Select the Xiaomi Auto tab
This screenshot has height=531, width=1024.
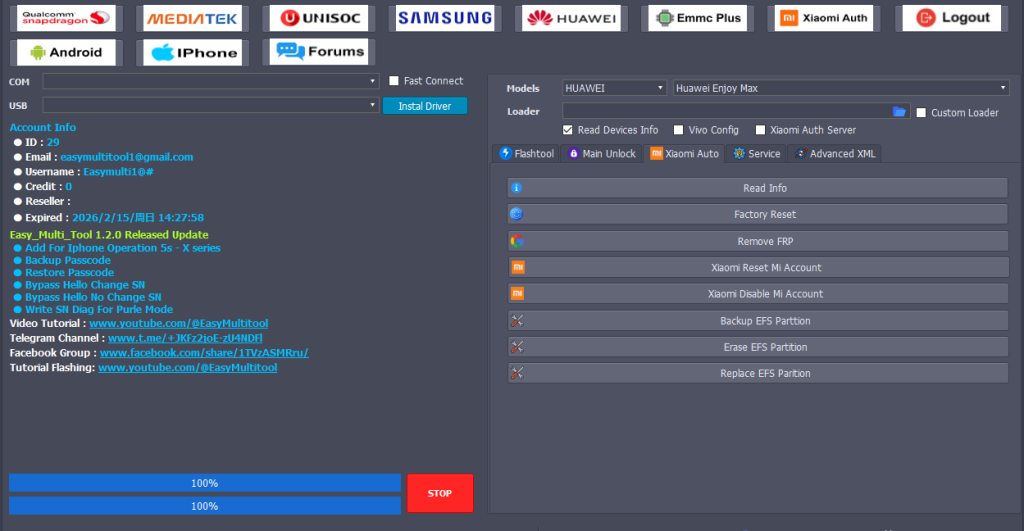pos(684,153)
